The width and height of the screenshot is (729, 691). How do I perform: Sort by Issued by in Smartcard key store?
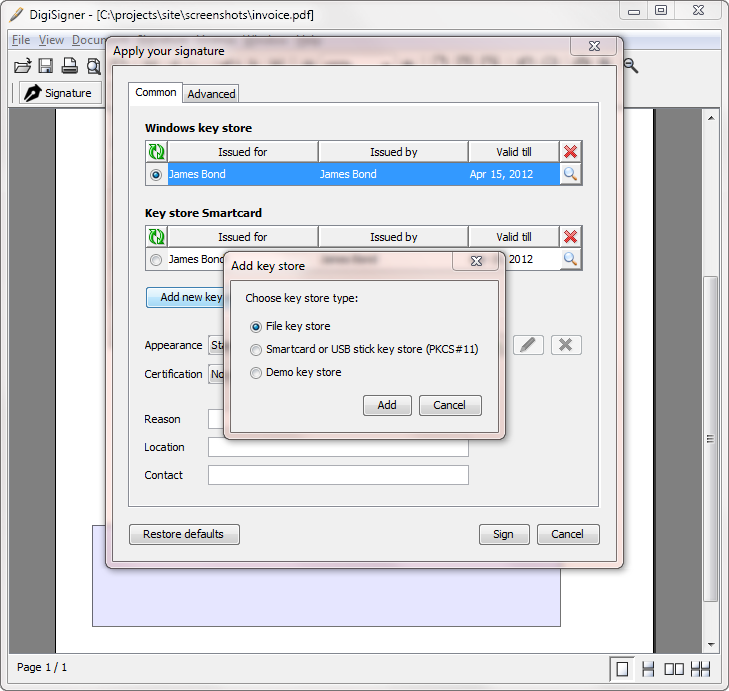[x=393, y=237]
